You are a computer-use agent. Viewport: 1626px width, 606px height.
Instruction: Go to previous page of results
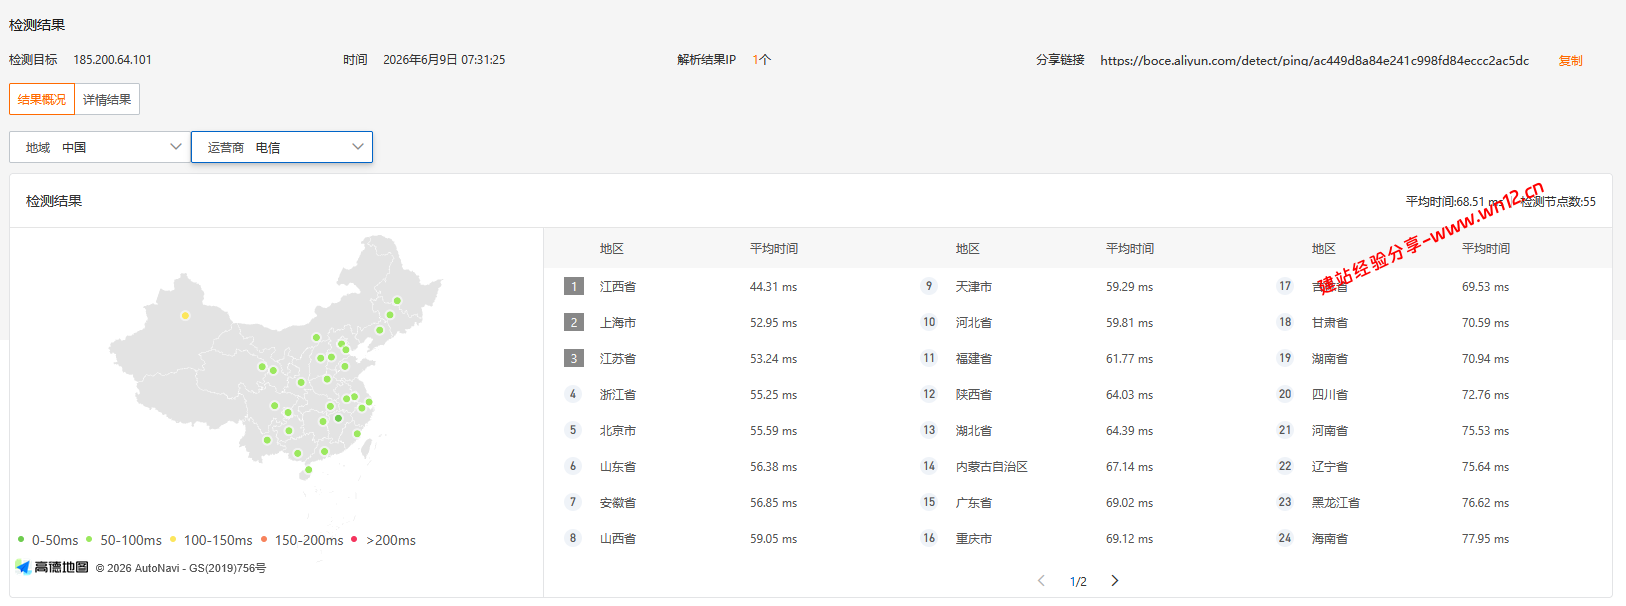tap(1041, 581)
